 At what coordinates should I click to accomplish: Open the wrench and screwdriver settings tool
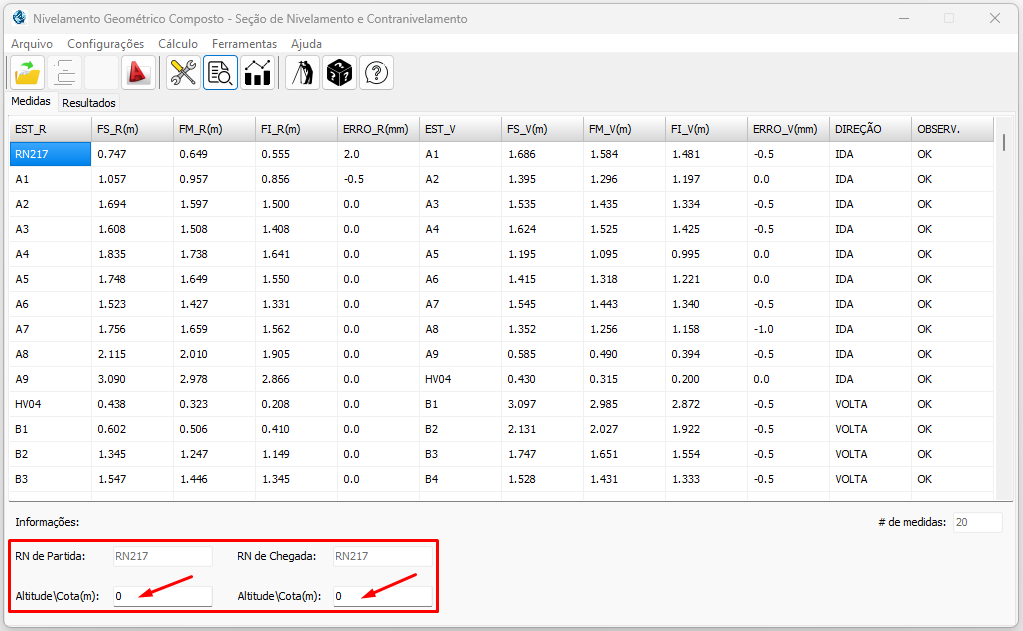pyautogui.click(x=183, y=73)
